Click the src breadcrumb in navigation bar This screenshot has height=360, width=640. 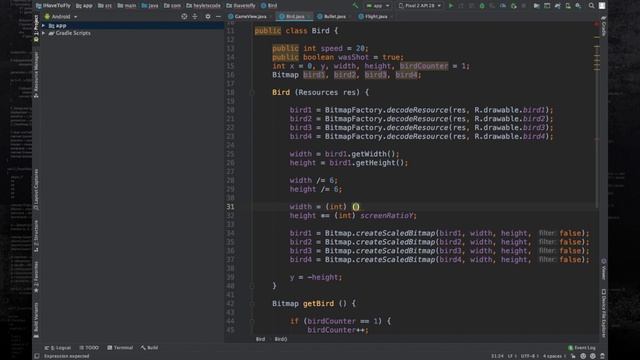point(105,6)
